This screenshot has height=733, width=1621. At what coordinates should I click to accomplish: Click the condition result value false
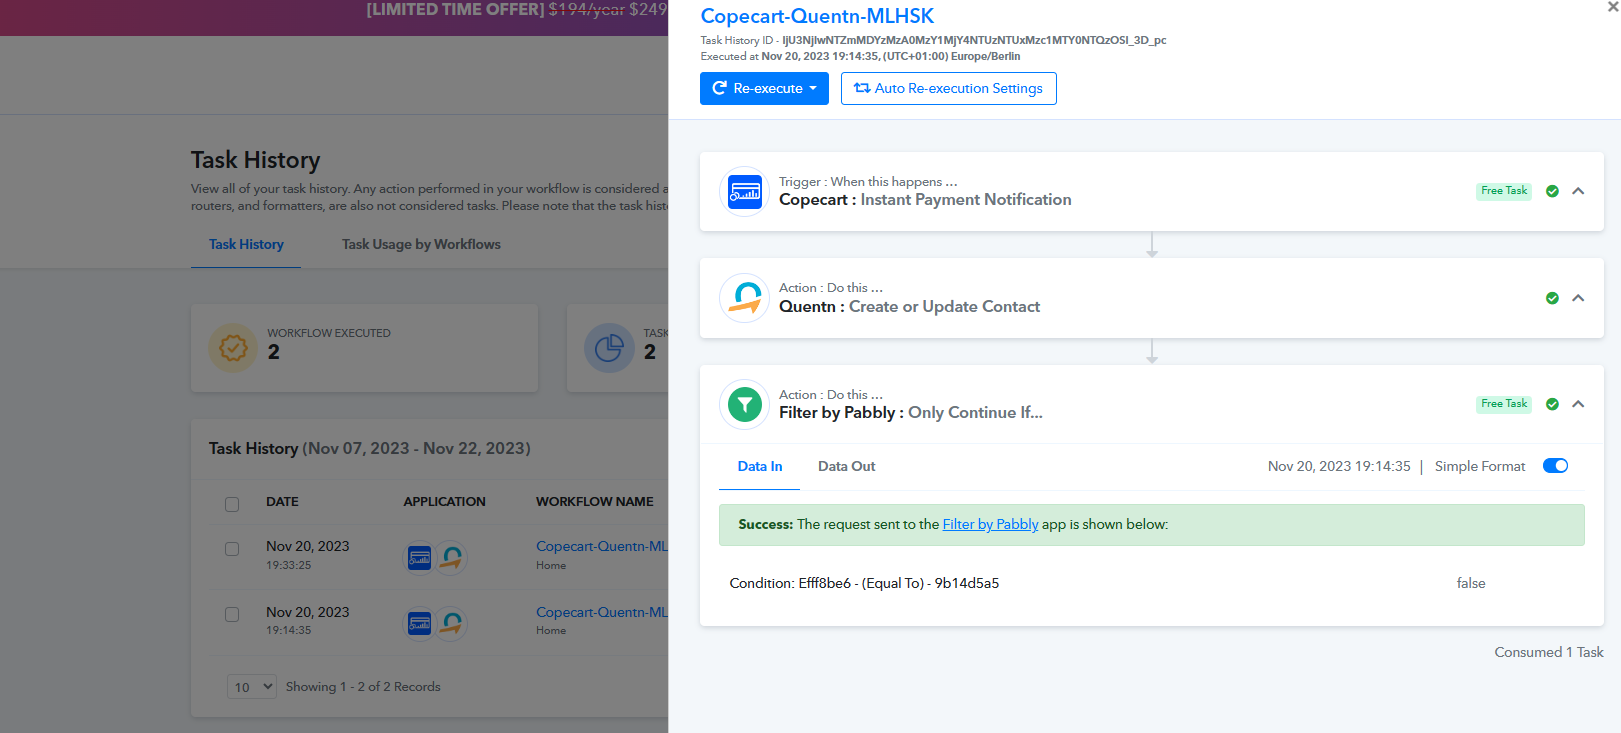click(1470, 583)
